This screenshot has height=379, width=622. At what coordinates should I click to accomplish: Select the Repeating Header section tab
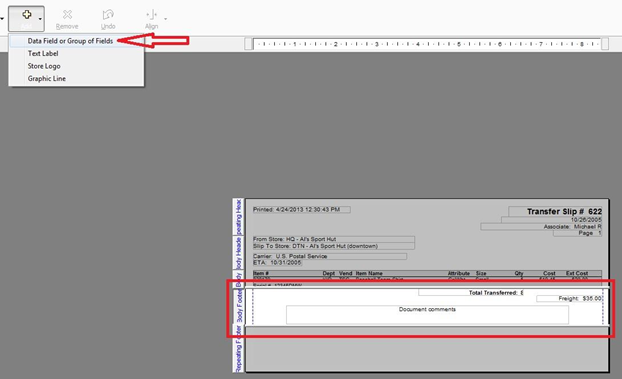(x=238, y=217)
